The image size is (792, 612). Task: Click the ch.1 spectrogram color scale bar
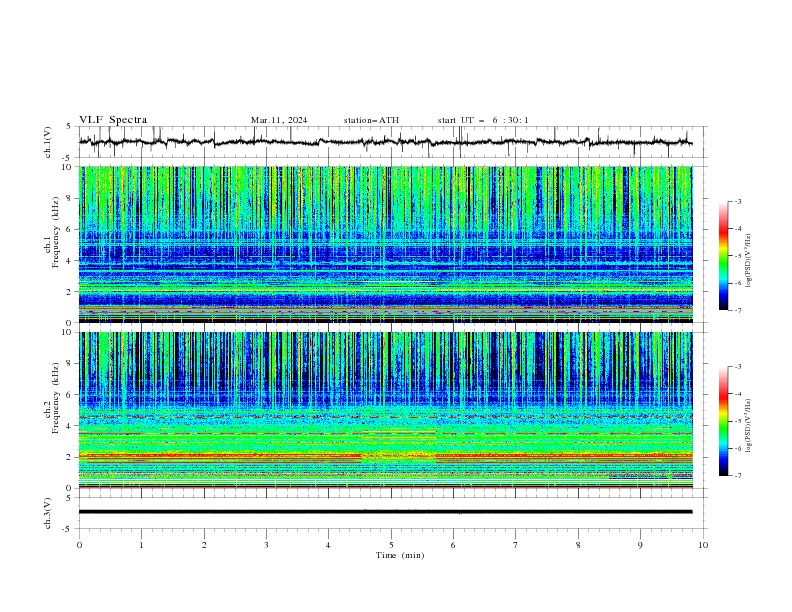point(723,256)
